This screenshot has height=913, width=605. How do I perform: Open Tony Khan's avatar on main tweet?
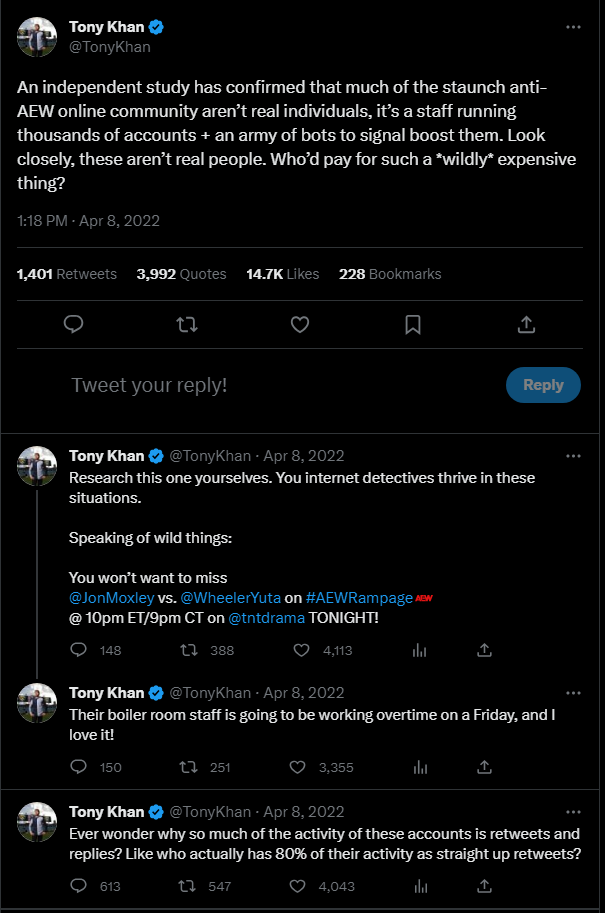tap(37, 37)
